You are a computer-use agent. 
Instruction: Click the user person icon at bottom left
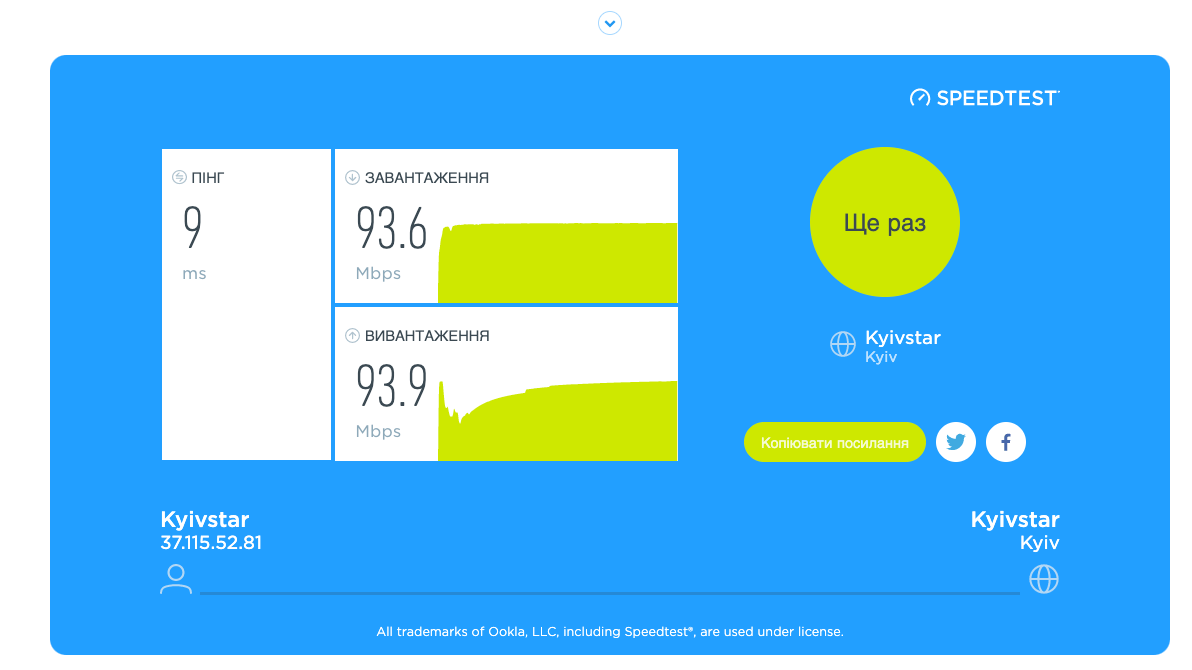pos(176,579)
